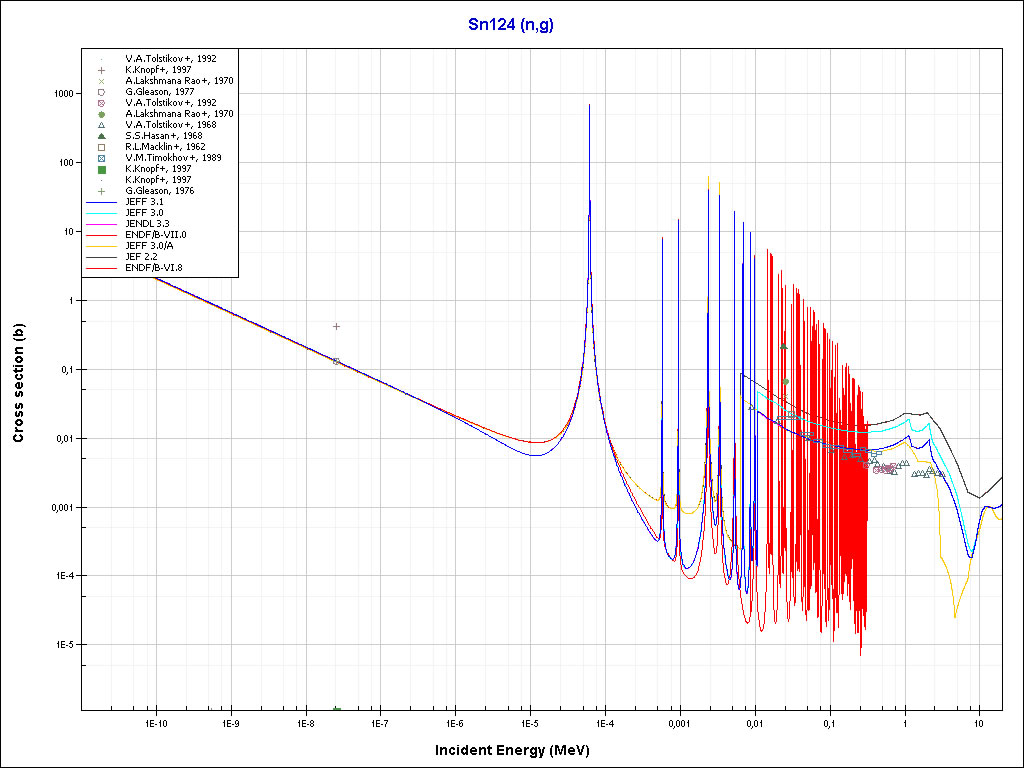Select the V.M.Timokhov+, 1989 crossed-square marker
Screen dimensions: 1024x768
coord(101,158)
